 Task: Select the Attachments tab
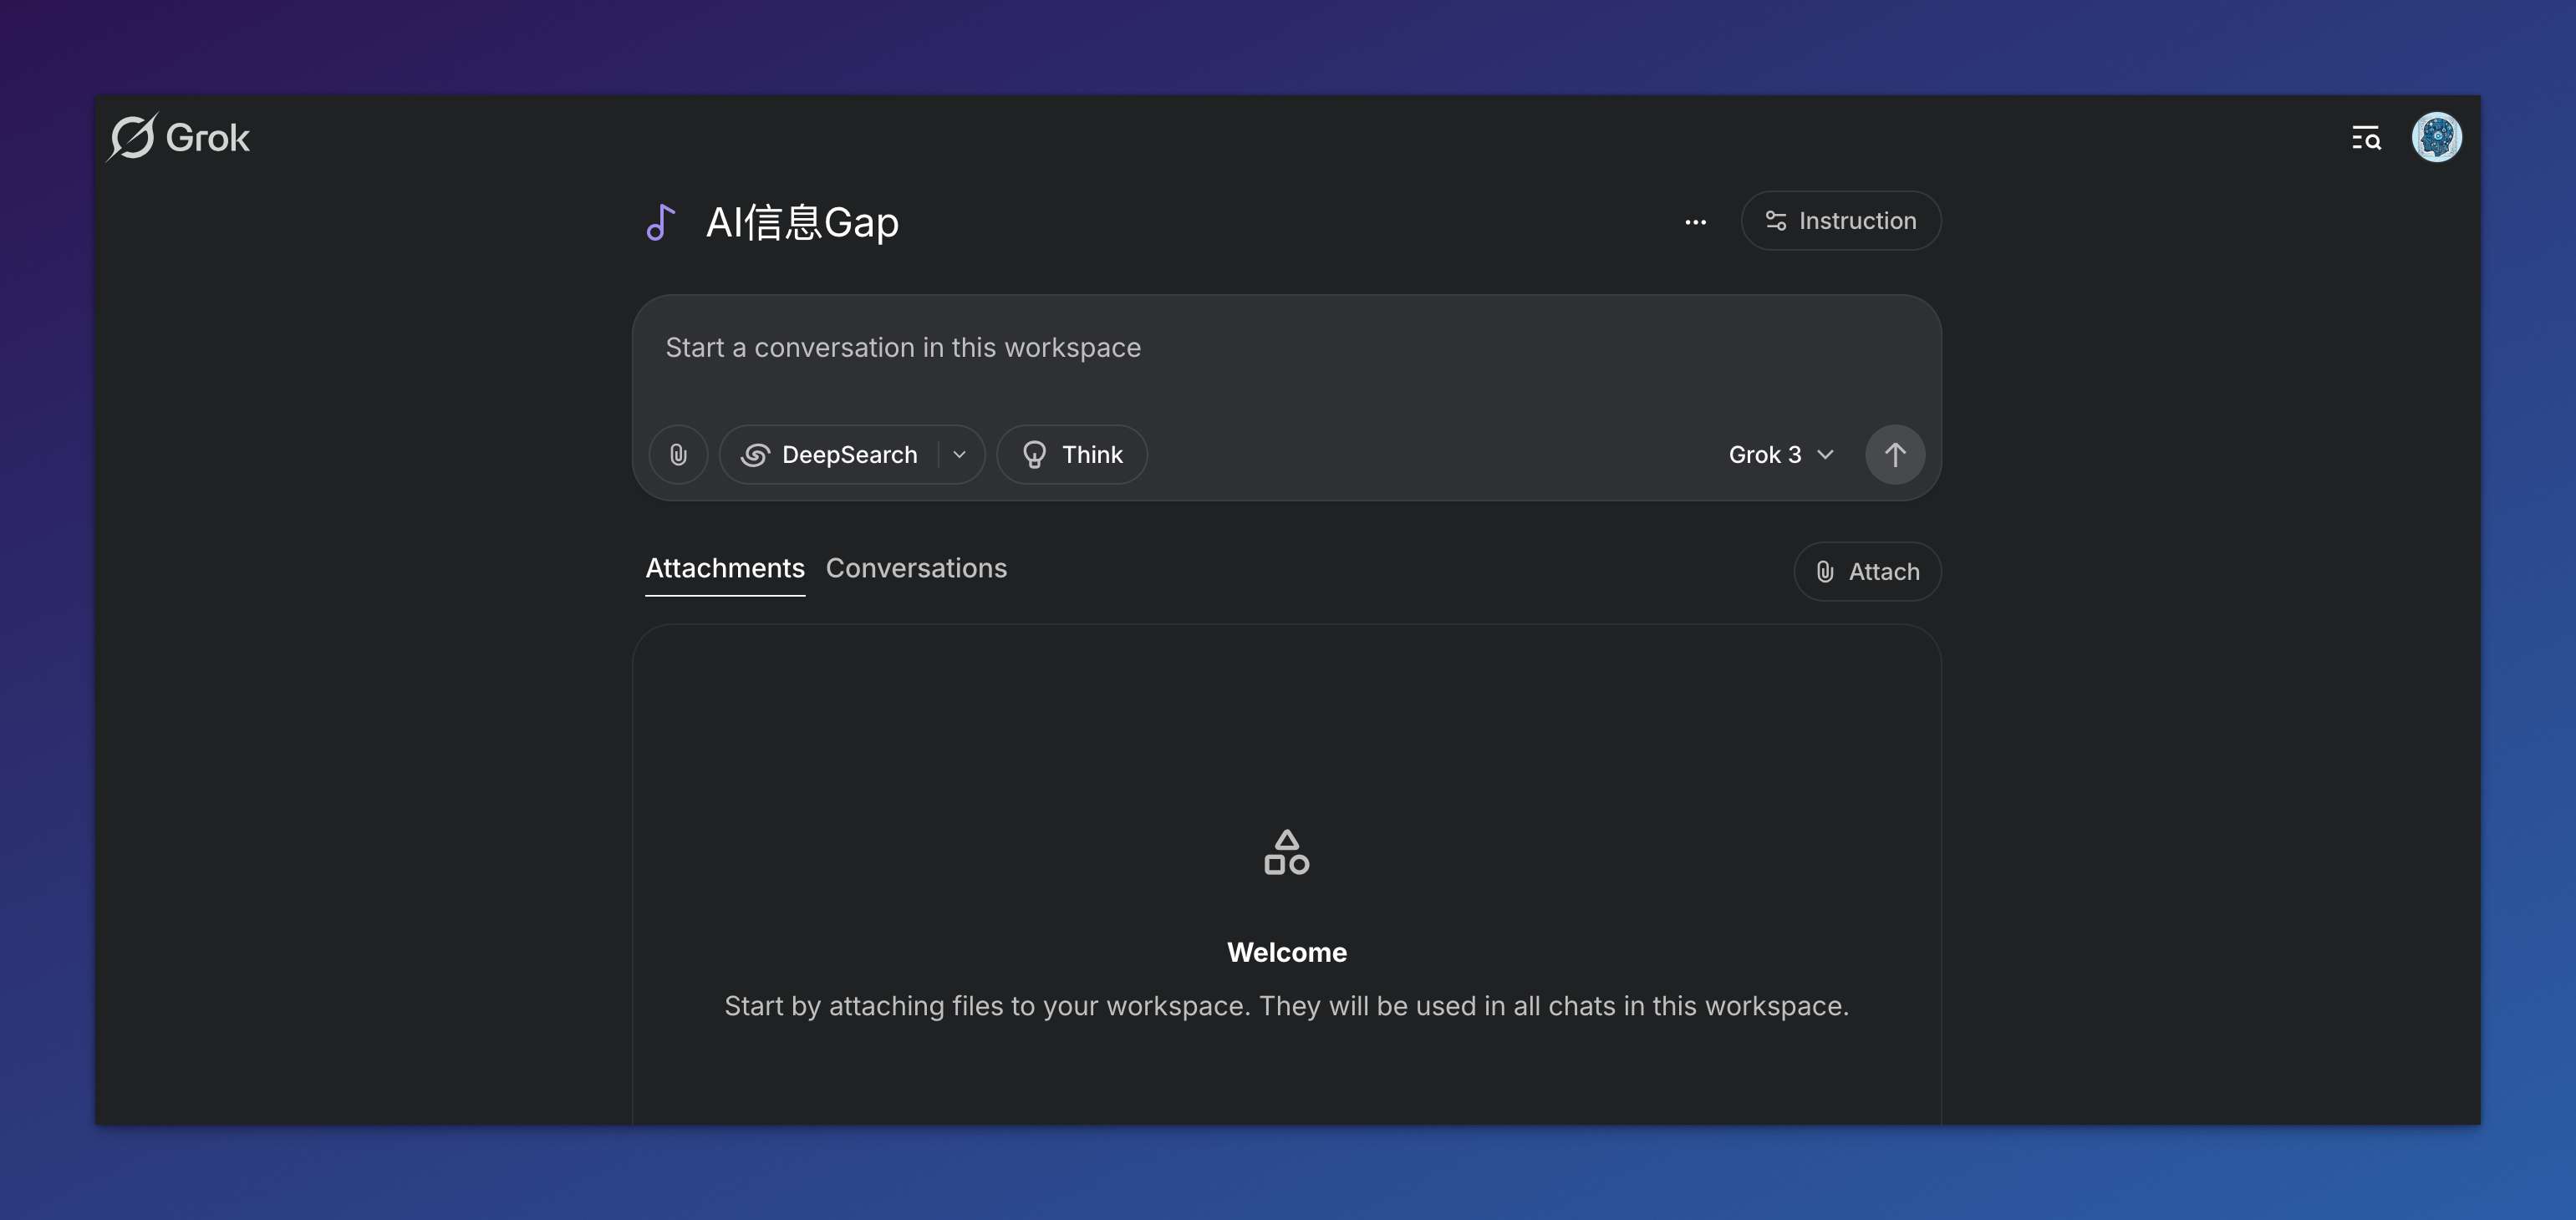coord(725,568)
